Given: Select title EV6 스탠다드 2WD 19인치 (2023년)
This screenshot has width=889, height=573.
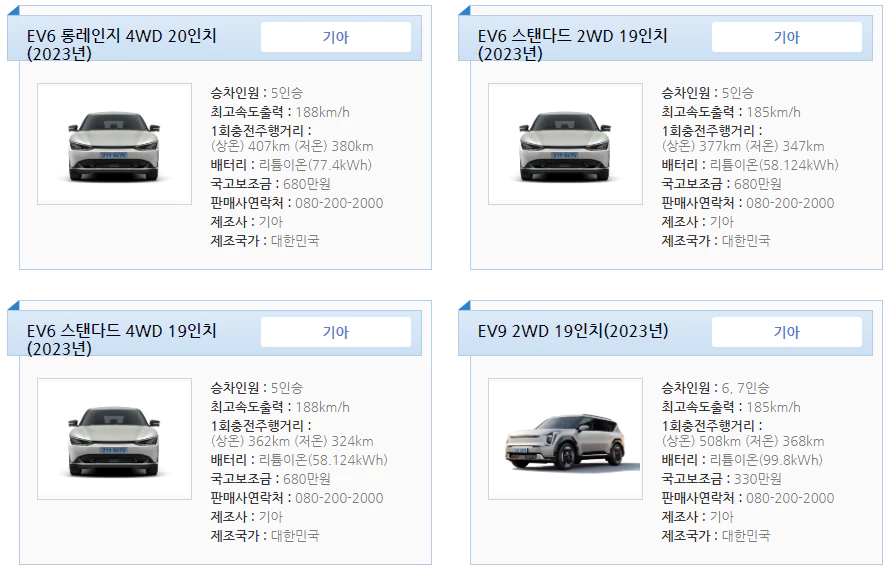Looking at the screenshot, I should [x=572, y=45].
